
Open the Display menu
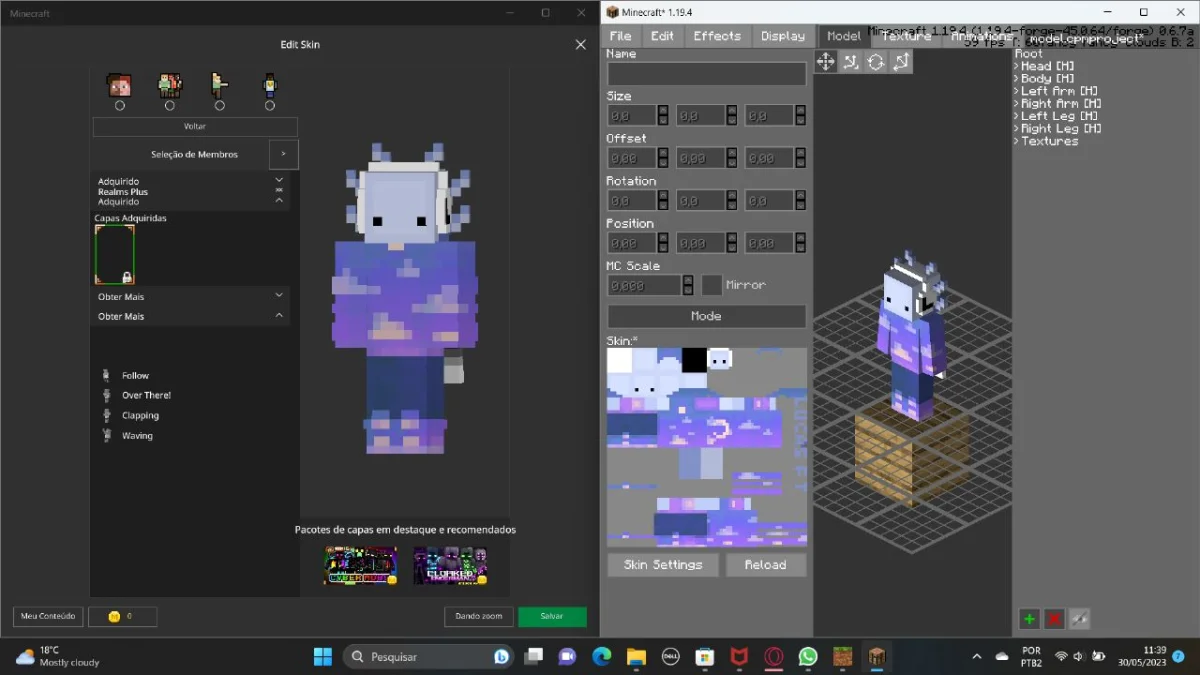[x=783, y=36]
